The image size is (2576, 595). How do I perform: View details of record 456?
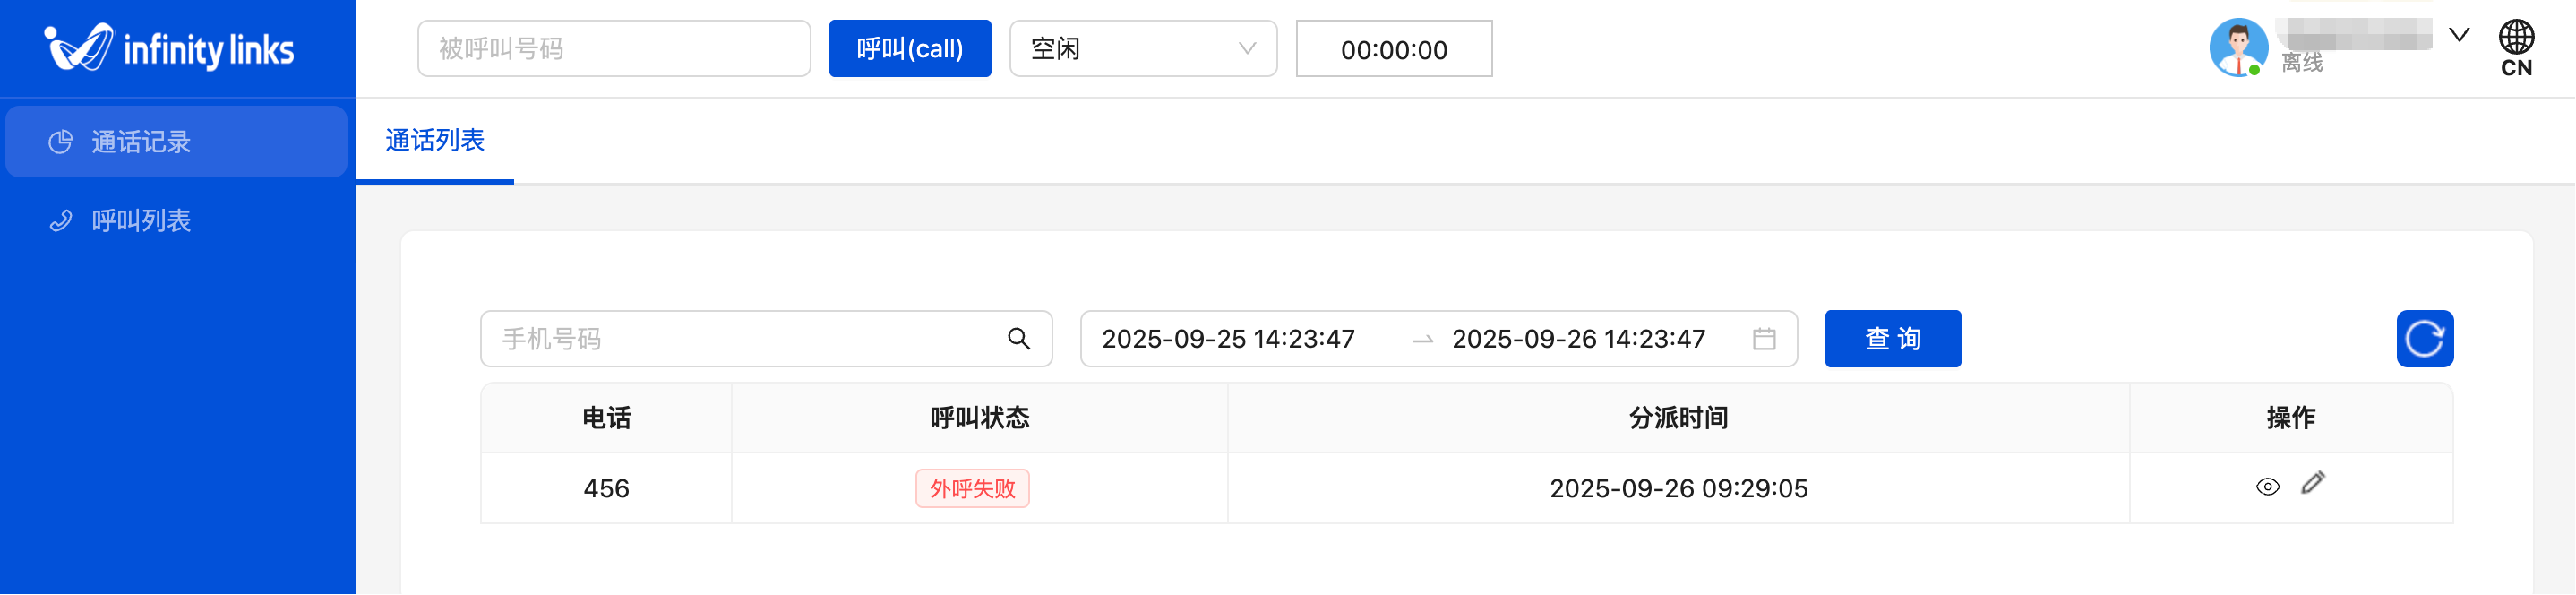tap(2268, 487)
